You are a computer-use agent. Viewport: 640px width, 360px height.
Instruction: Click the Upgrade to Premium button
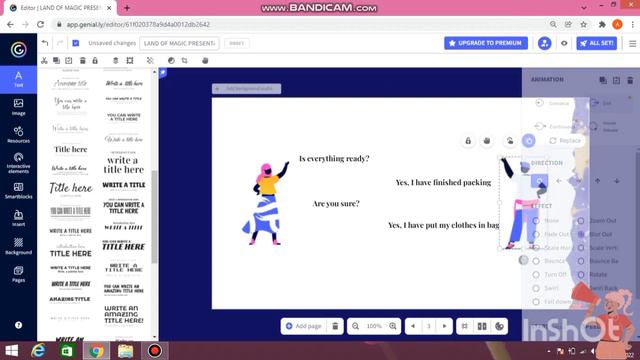(x=486, y=43)
